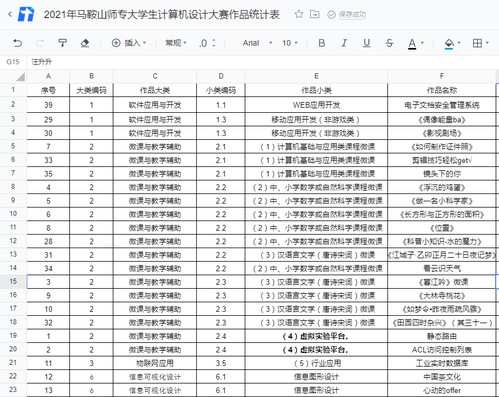Image resolution: width=499 pixels, height=397 pixels.
Task: Click the clear format eraser icon
Action: 85,43
